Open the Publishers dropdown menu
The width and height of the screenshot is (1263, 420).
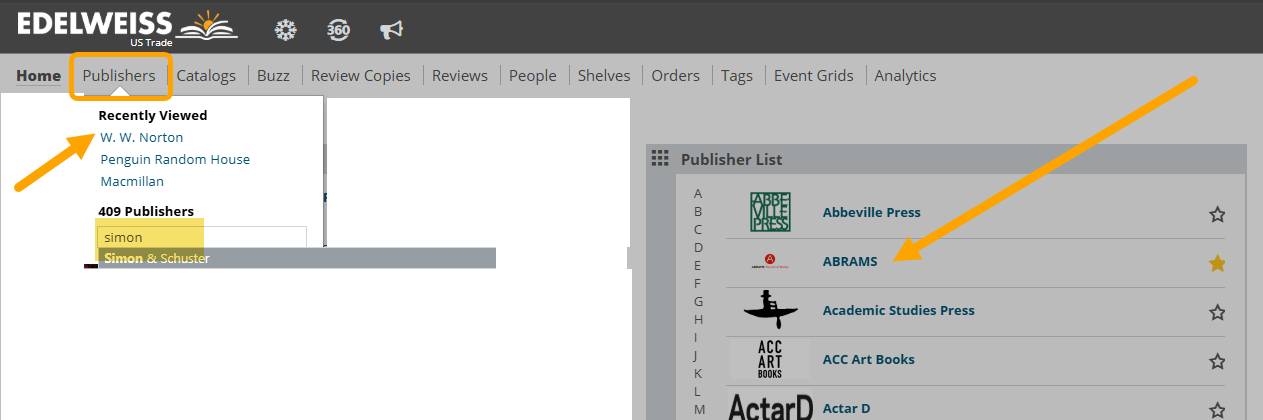pyautogui.click(x=119, y=76)
